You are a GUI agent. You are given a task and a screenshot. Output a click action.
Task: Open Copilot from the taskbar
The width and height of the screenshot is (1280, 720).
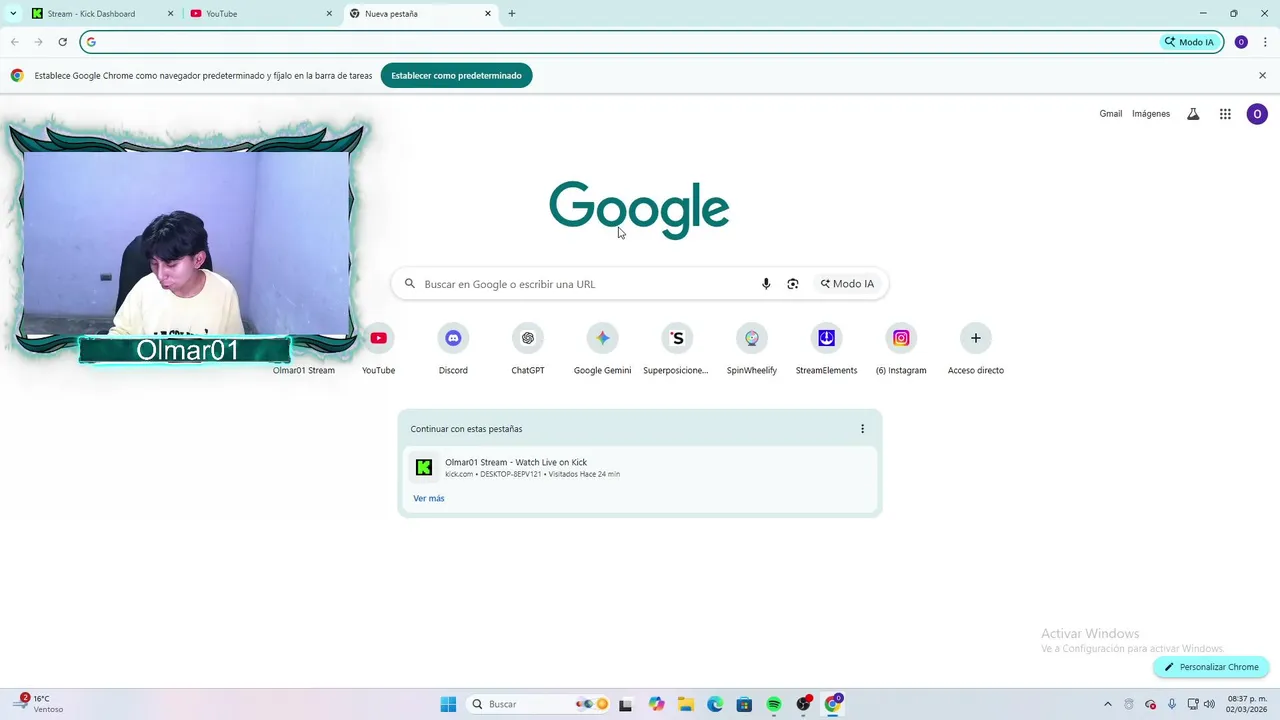click(656, 704)
